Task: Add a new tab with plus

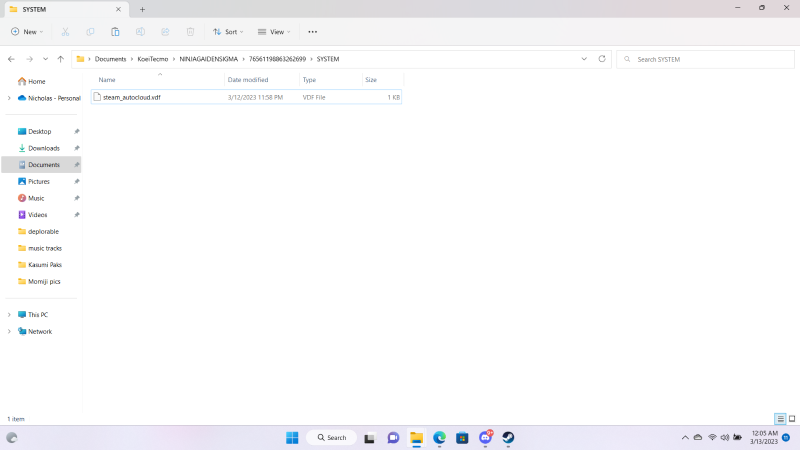Action: [142, 9]
